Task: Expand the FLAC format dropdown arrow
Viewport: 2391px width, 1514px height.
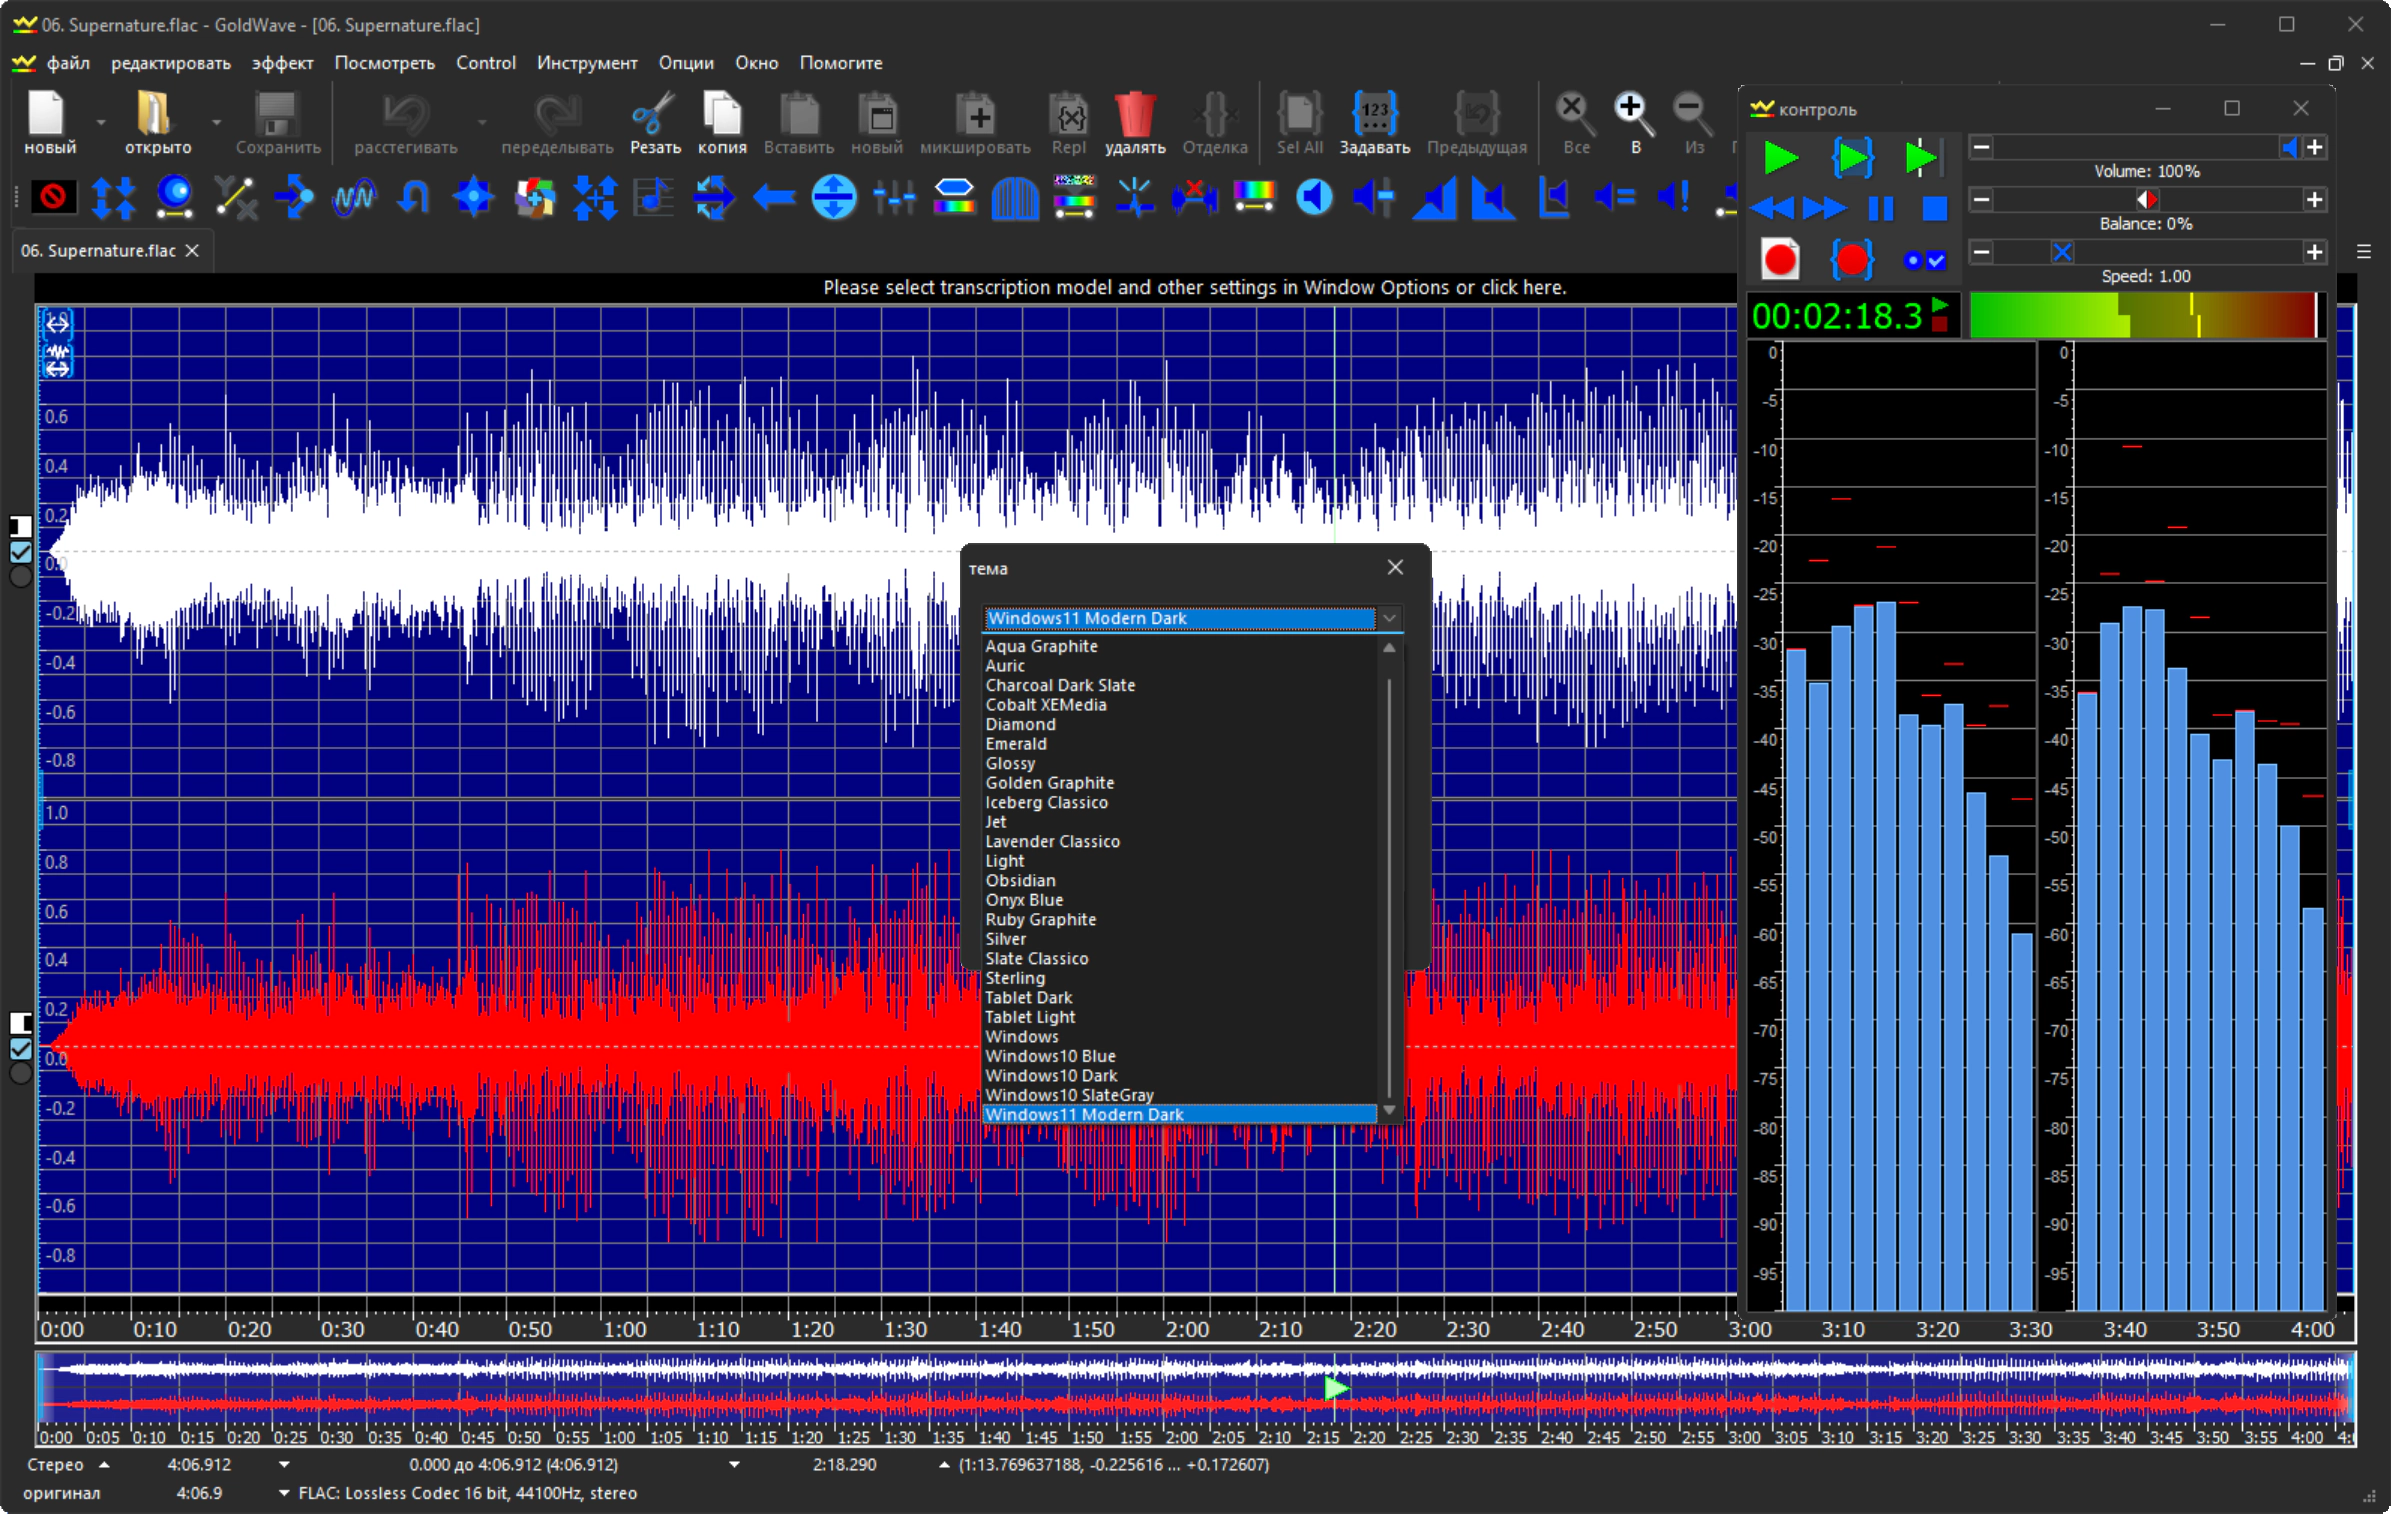Action: [x=284, y=1493]
